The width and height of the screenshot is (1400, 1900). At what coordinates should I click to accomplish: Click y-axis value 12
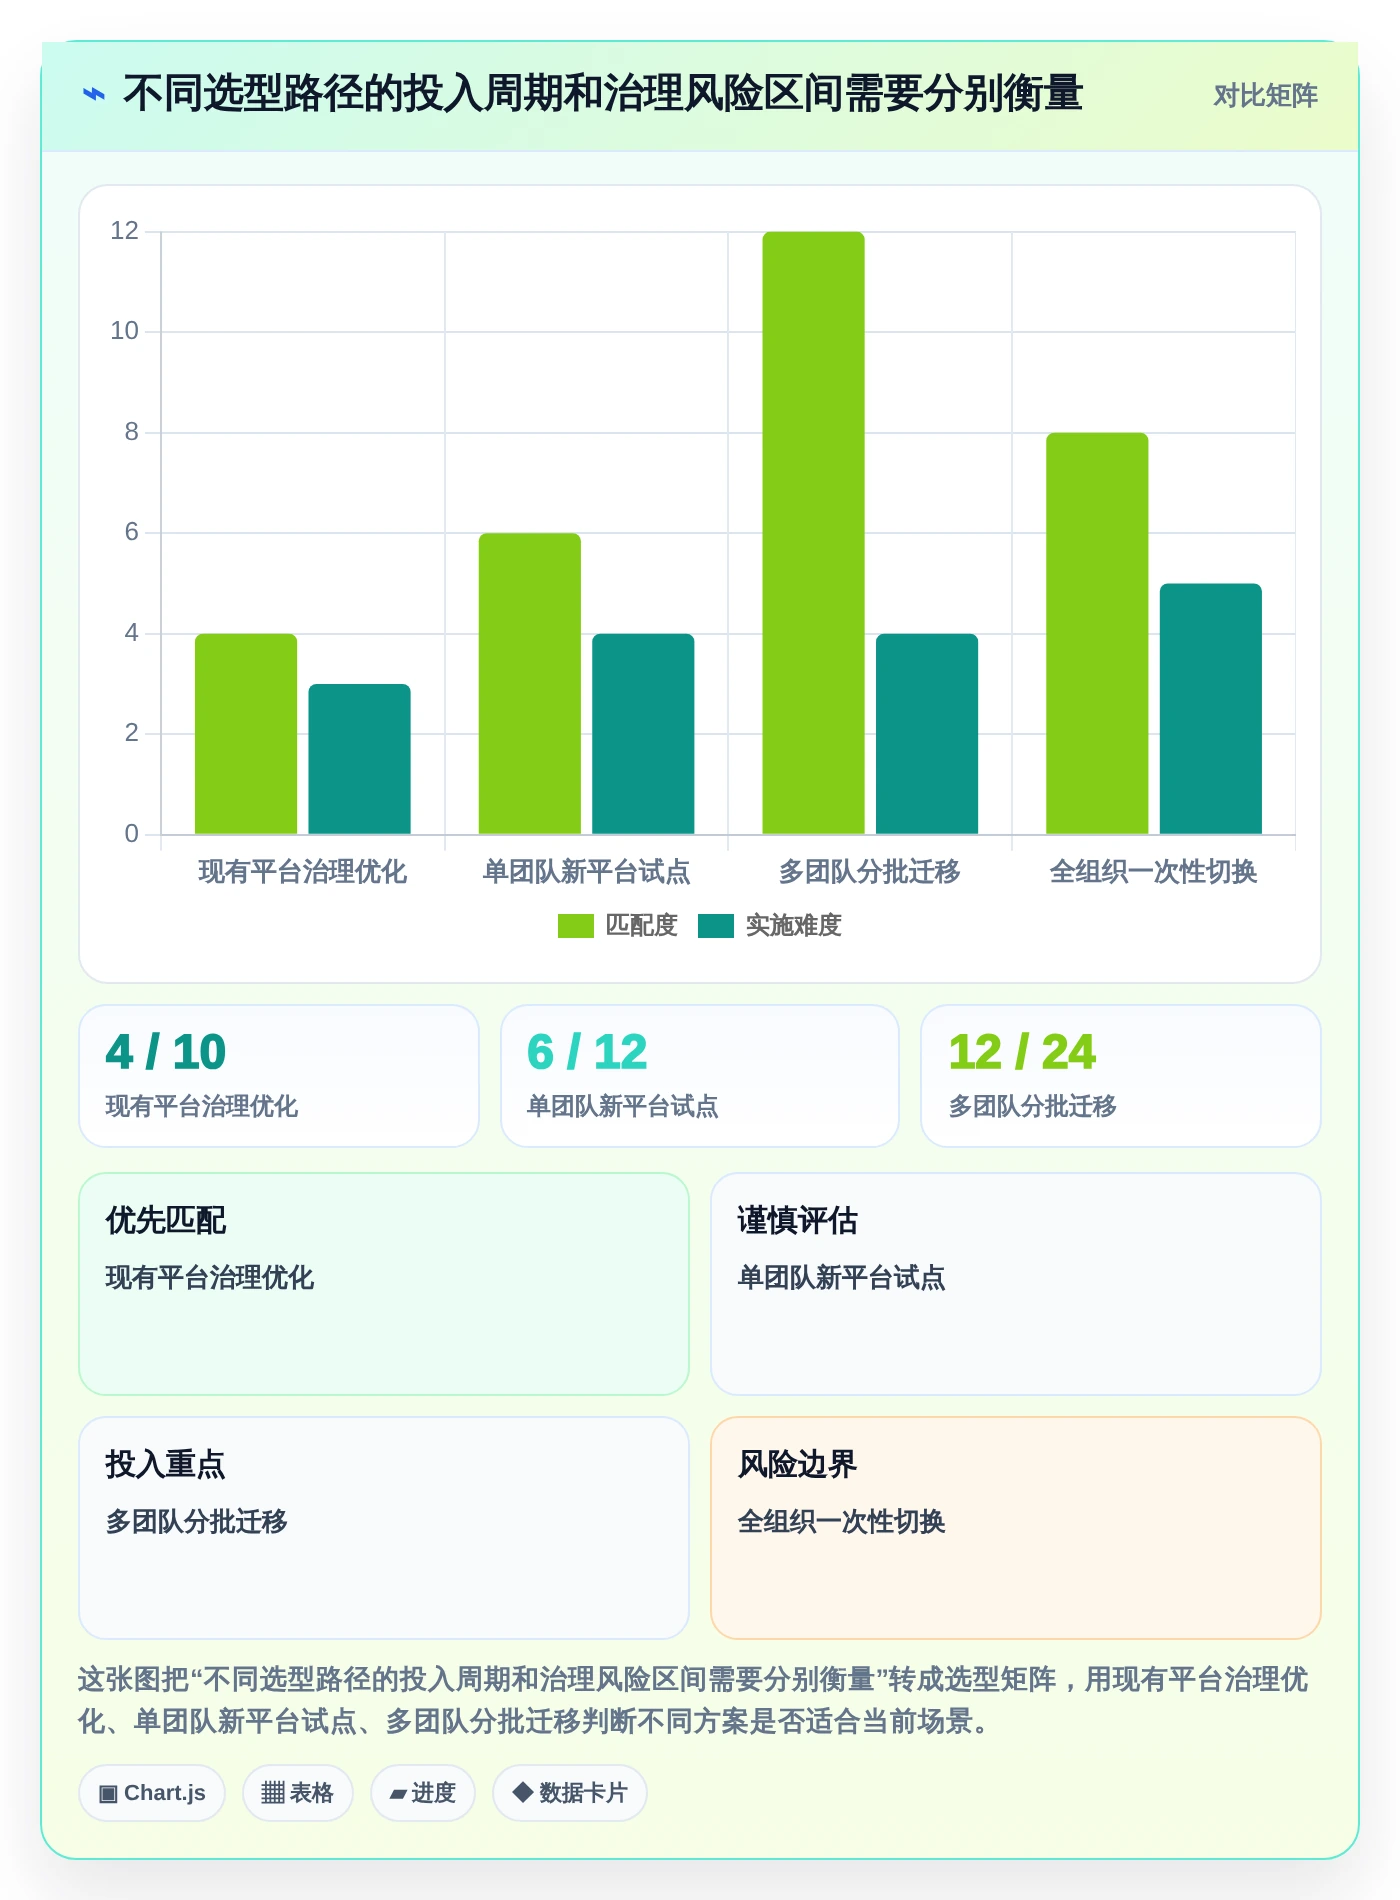[125, 231]
